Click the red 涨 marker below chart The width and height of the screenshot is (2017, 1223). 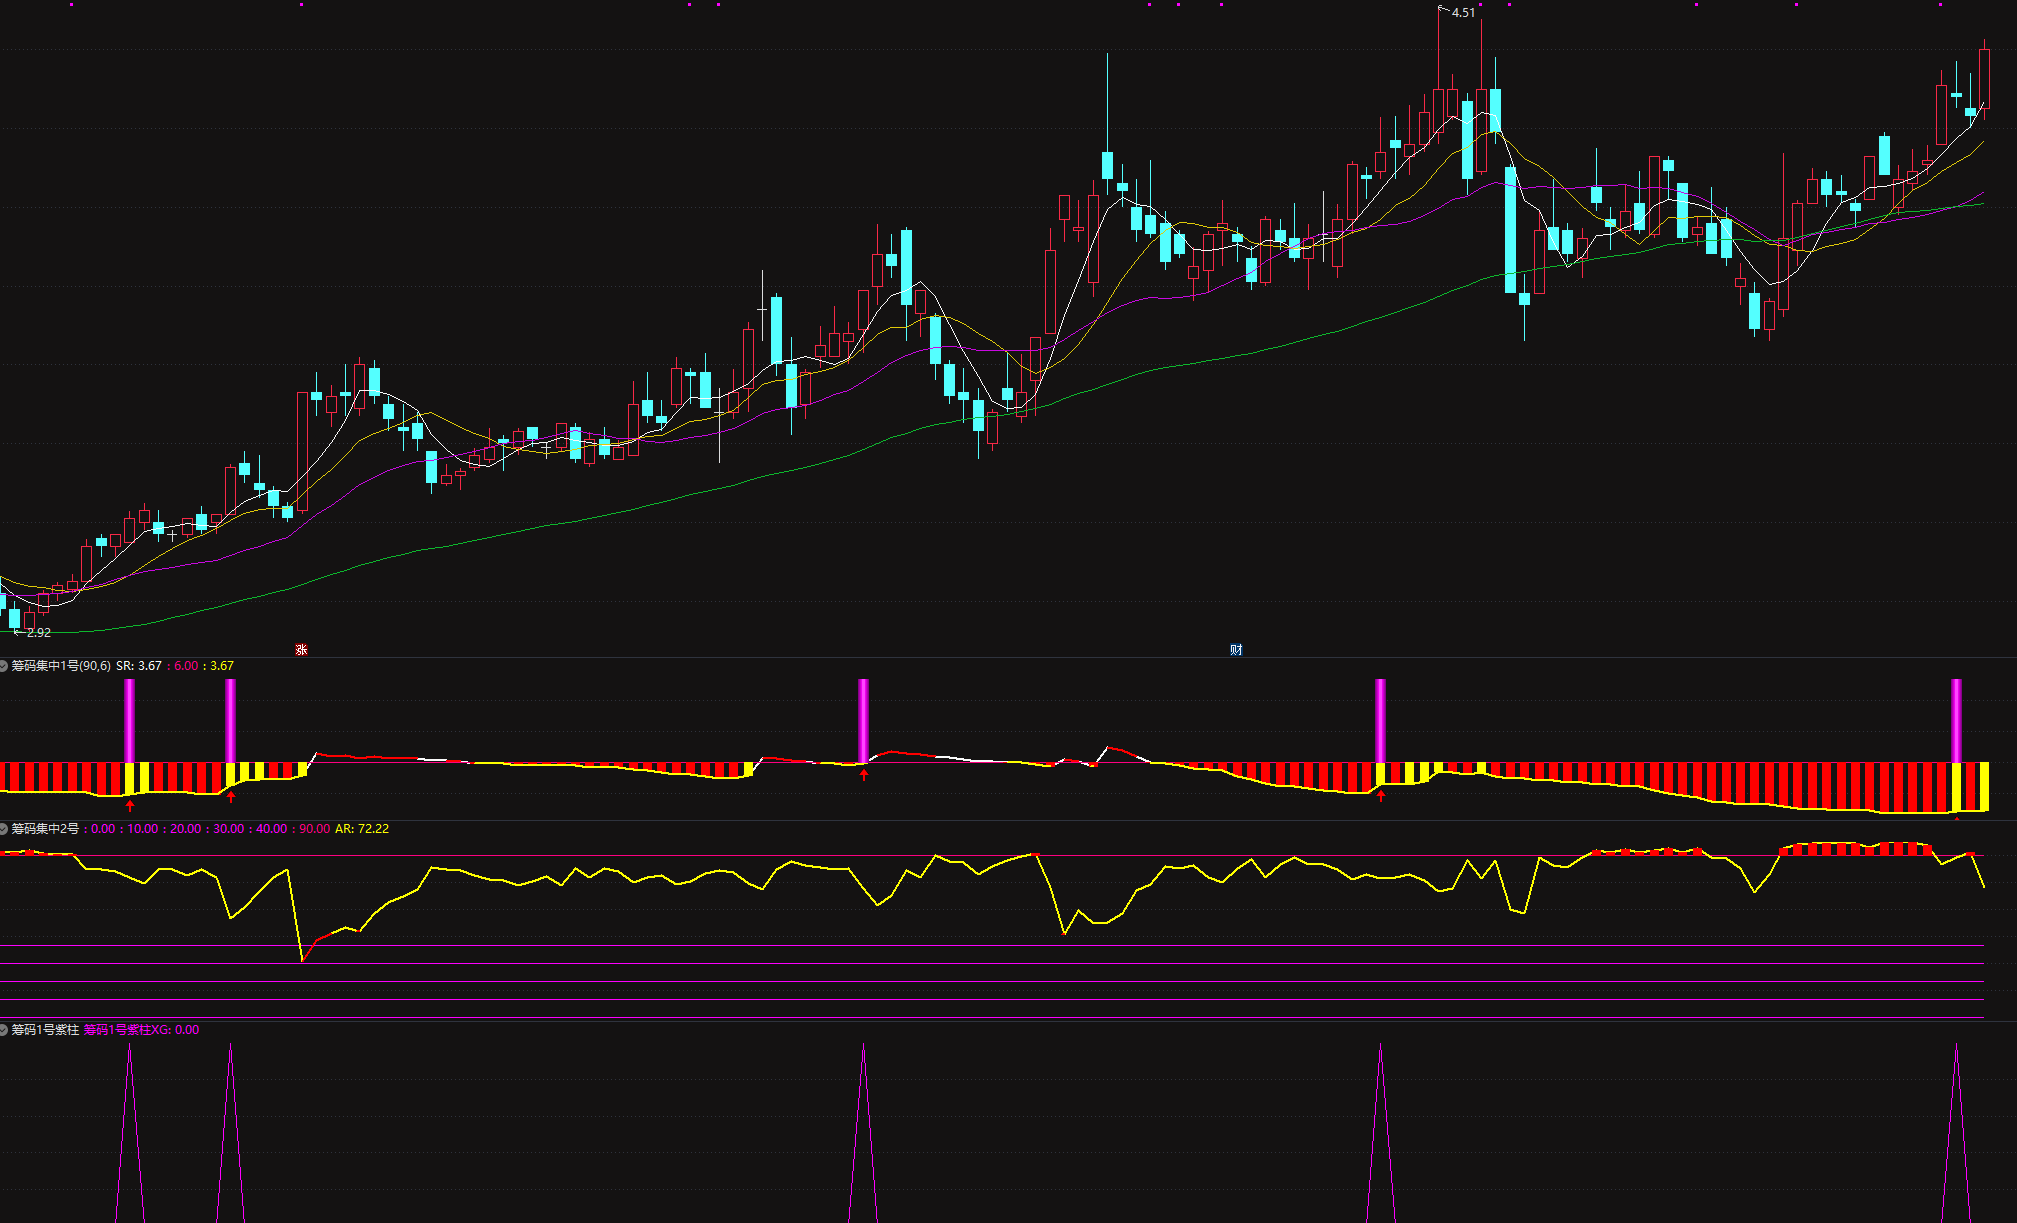coord(301,650)
